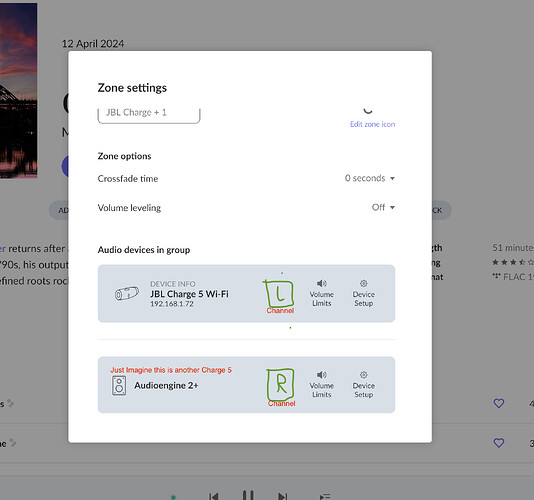Expand the Crossfade time dropdown
Viewport: 534px width, 500px height.
(370, 178)
